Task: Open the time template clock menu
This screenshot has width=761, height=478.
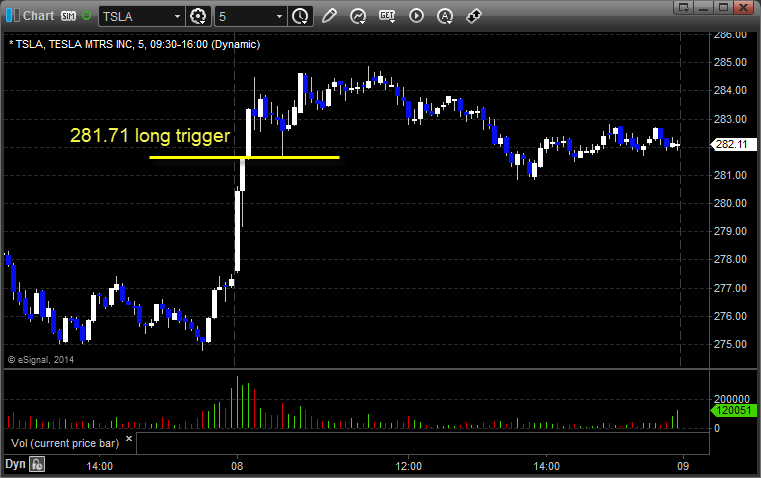Action: 300,16
